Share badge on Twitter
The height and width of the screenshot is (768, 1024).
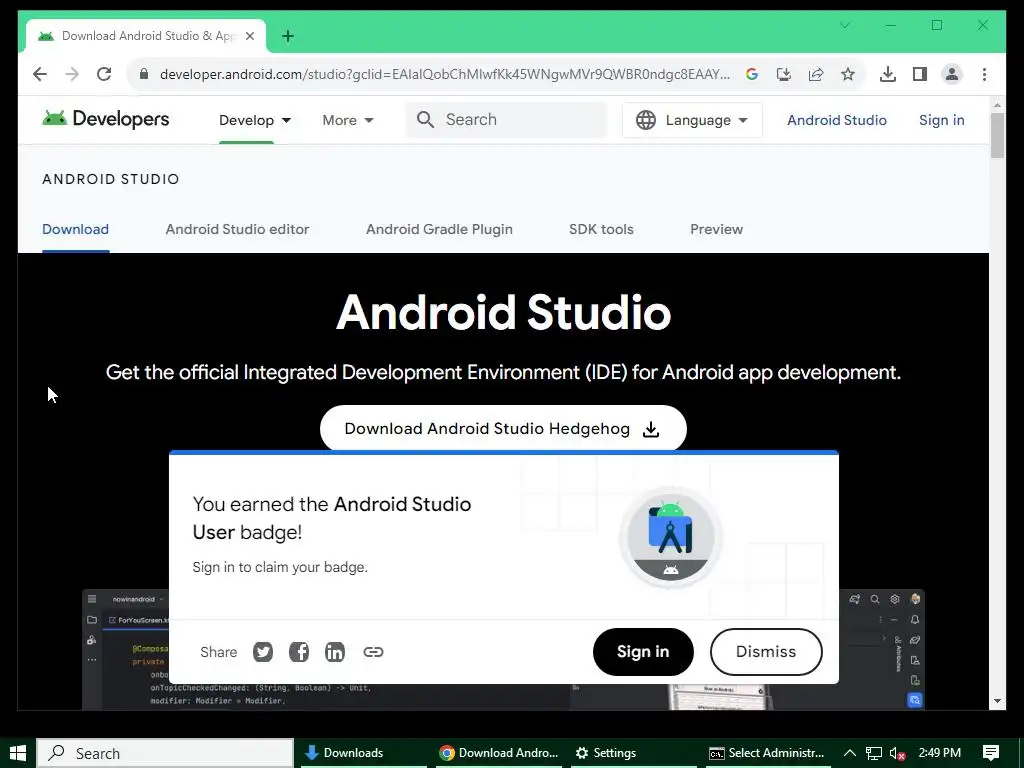(263, 652)
